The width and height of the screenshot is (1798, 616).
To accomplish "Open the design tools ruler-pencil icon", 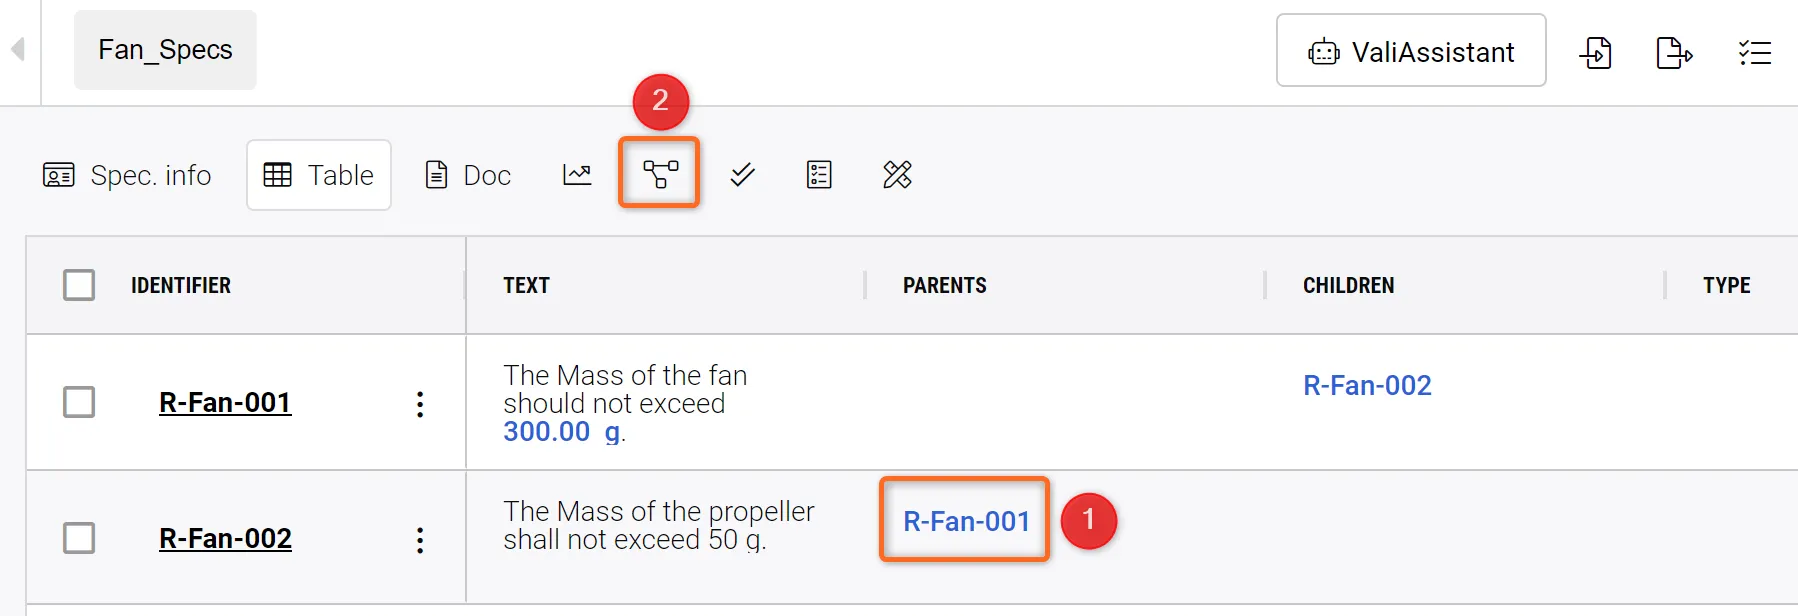I will (x=897, y=175).
